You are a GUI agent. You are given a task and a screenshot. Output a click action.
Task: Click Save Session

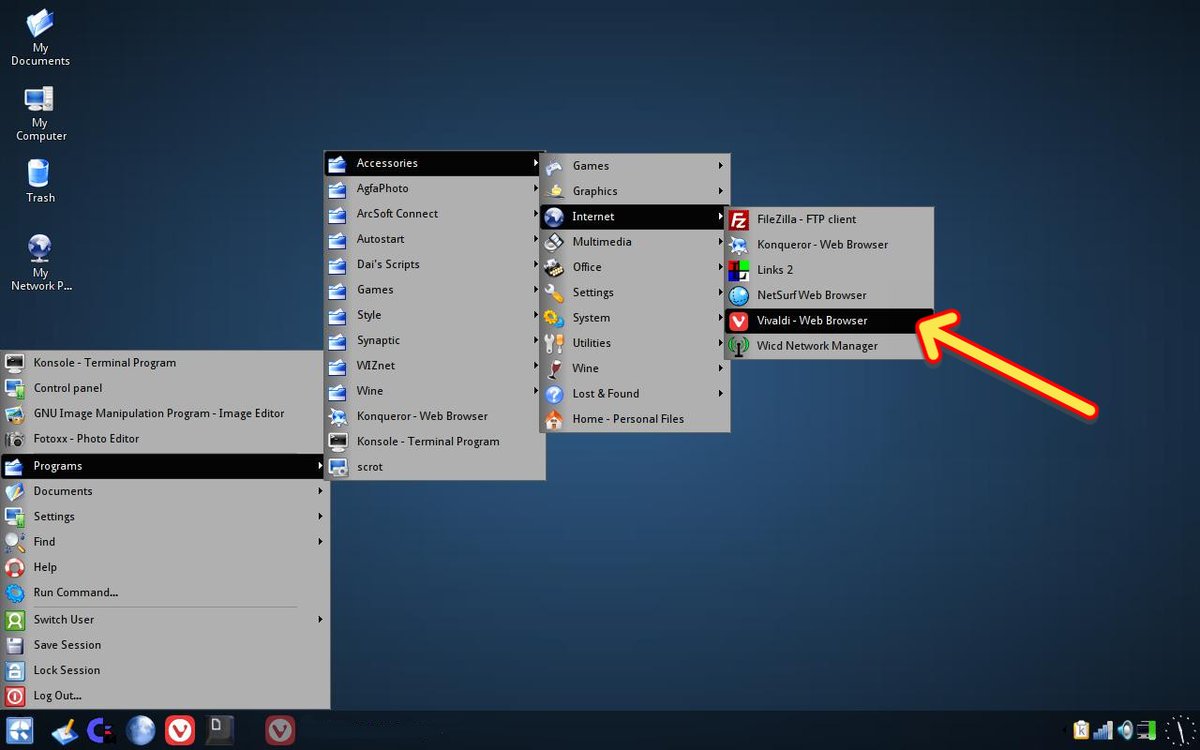tap(165, 645)
